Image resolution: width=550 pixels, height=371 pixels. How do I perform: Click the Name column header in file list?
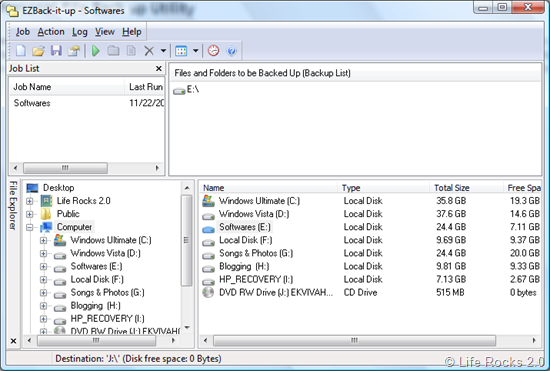click(x=268, y=188)
